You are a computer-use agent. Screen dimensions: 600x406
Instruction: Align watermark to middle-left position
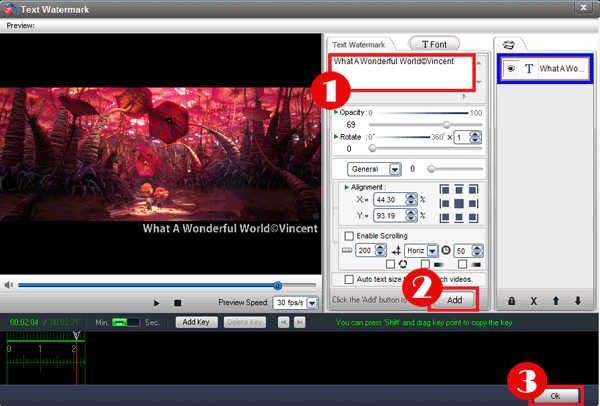[444, 204]
